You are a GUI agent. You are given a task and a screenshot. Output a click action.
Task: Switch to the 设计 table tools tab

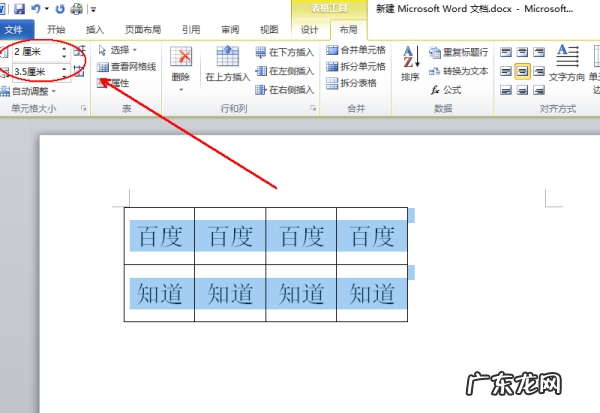click(309, 29)
